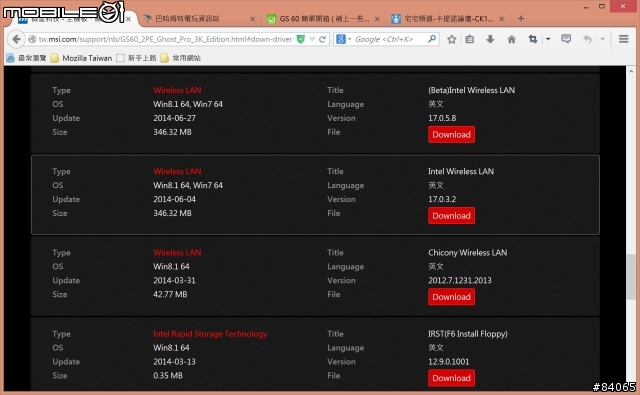Select version text 12.9.0.1001

pyautogui.click(x=449, y=362)
